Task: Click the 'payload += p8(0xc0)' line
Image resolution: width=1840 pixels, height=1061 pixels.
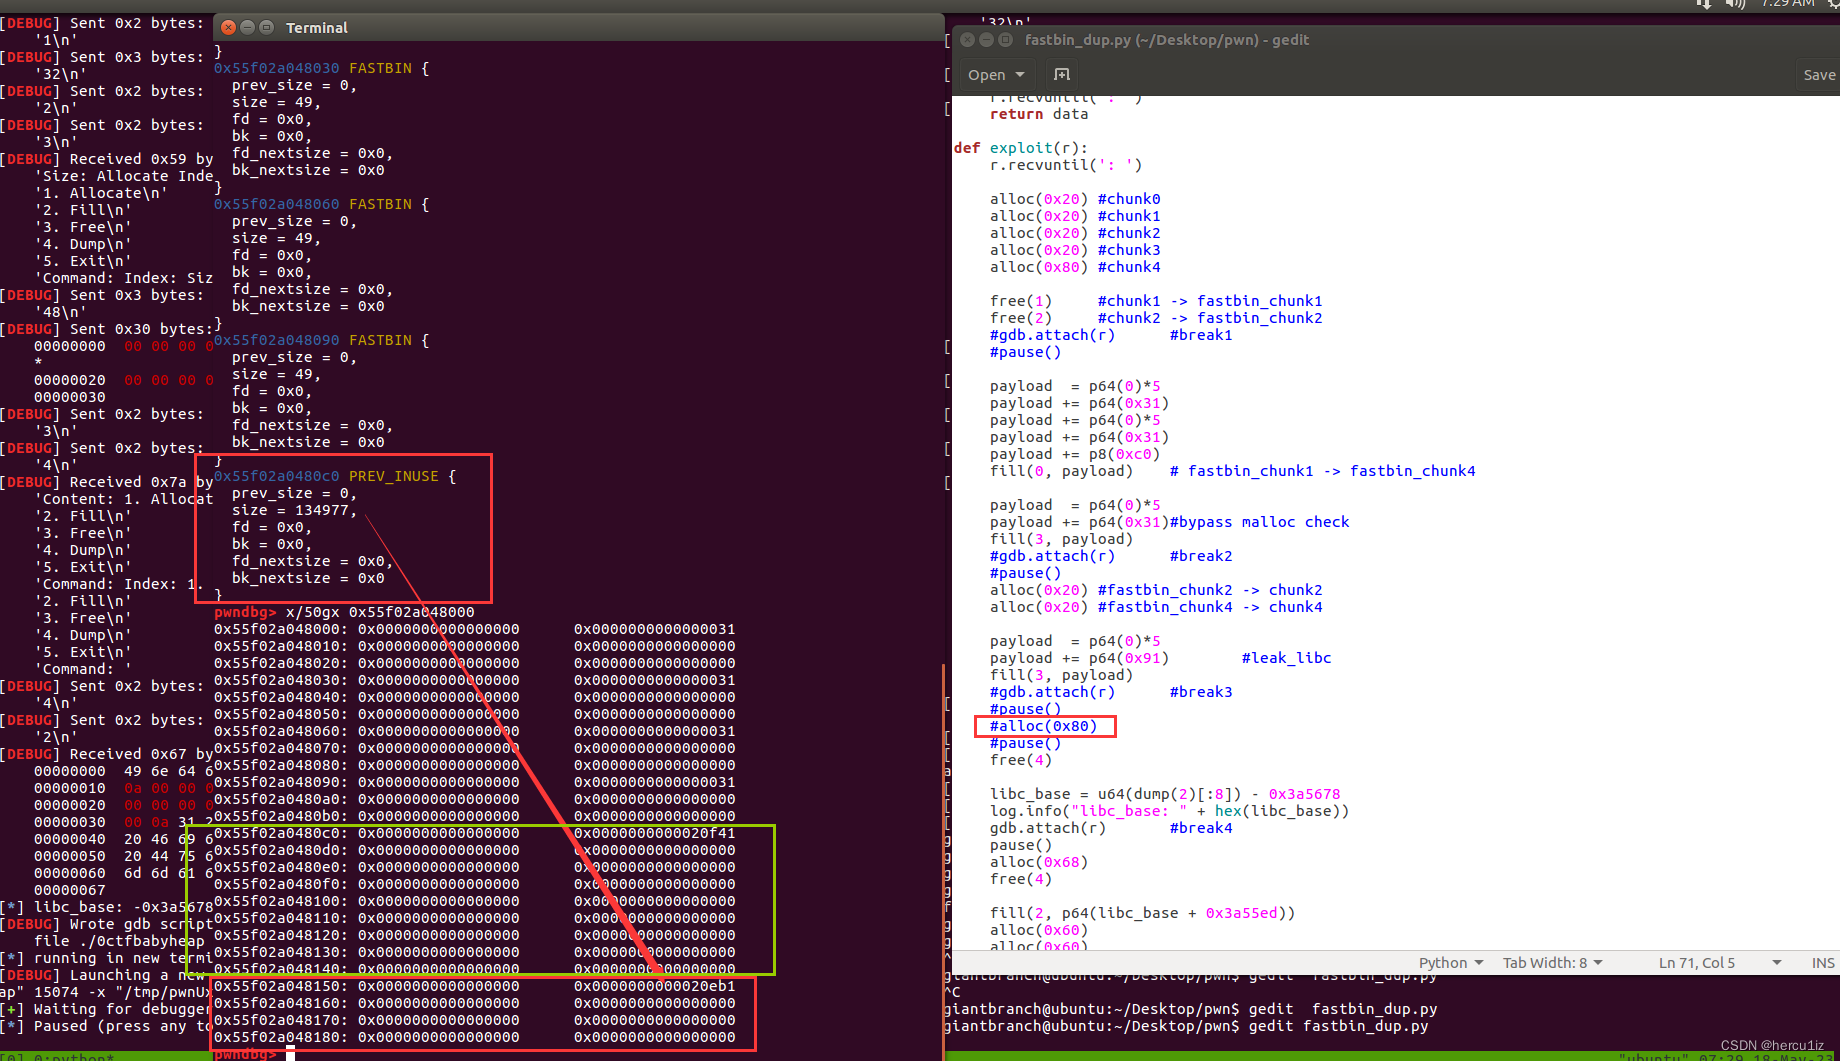Action: [1075, 454]
